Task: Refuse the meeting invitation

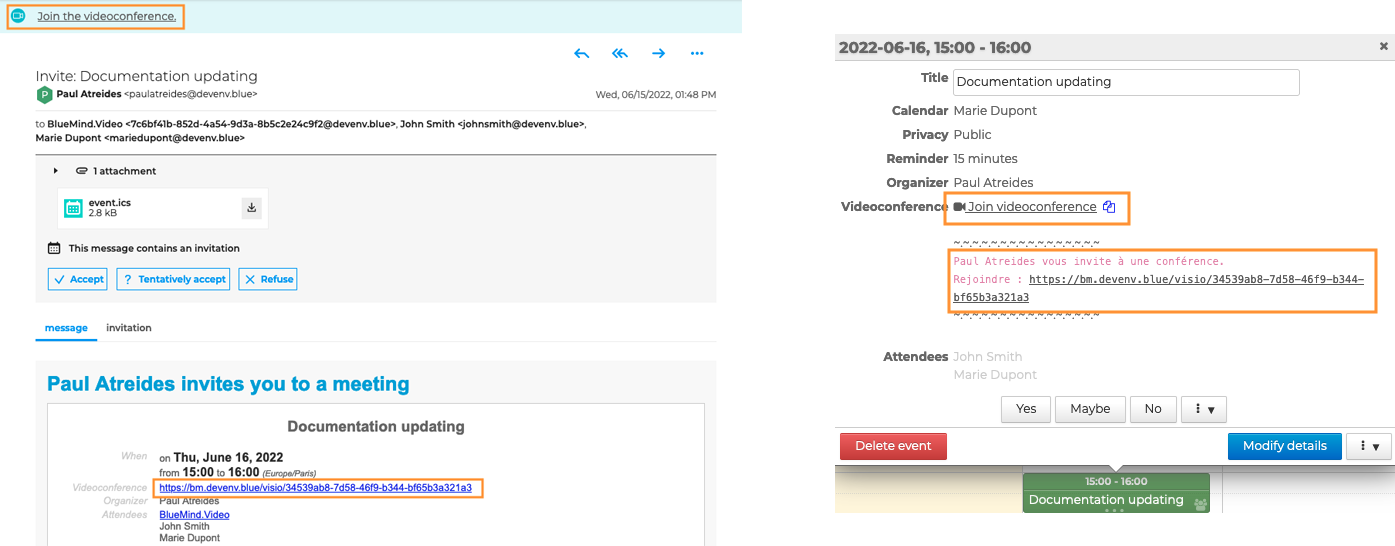Action: 268,279
